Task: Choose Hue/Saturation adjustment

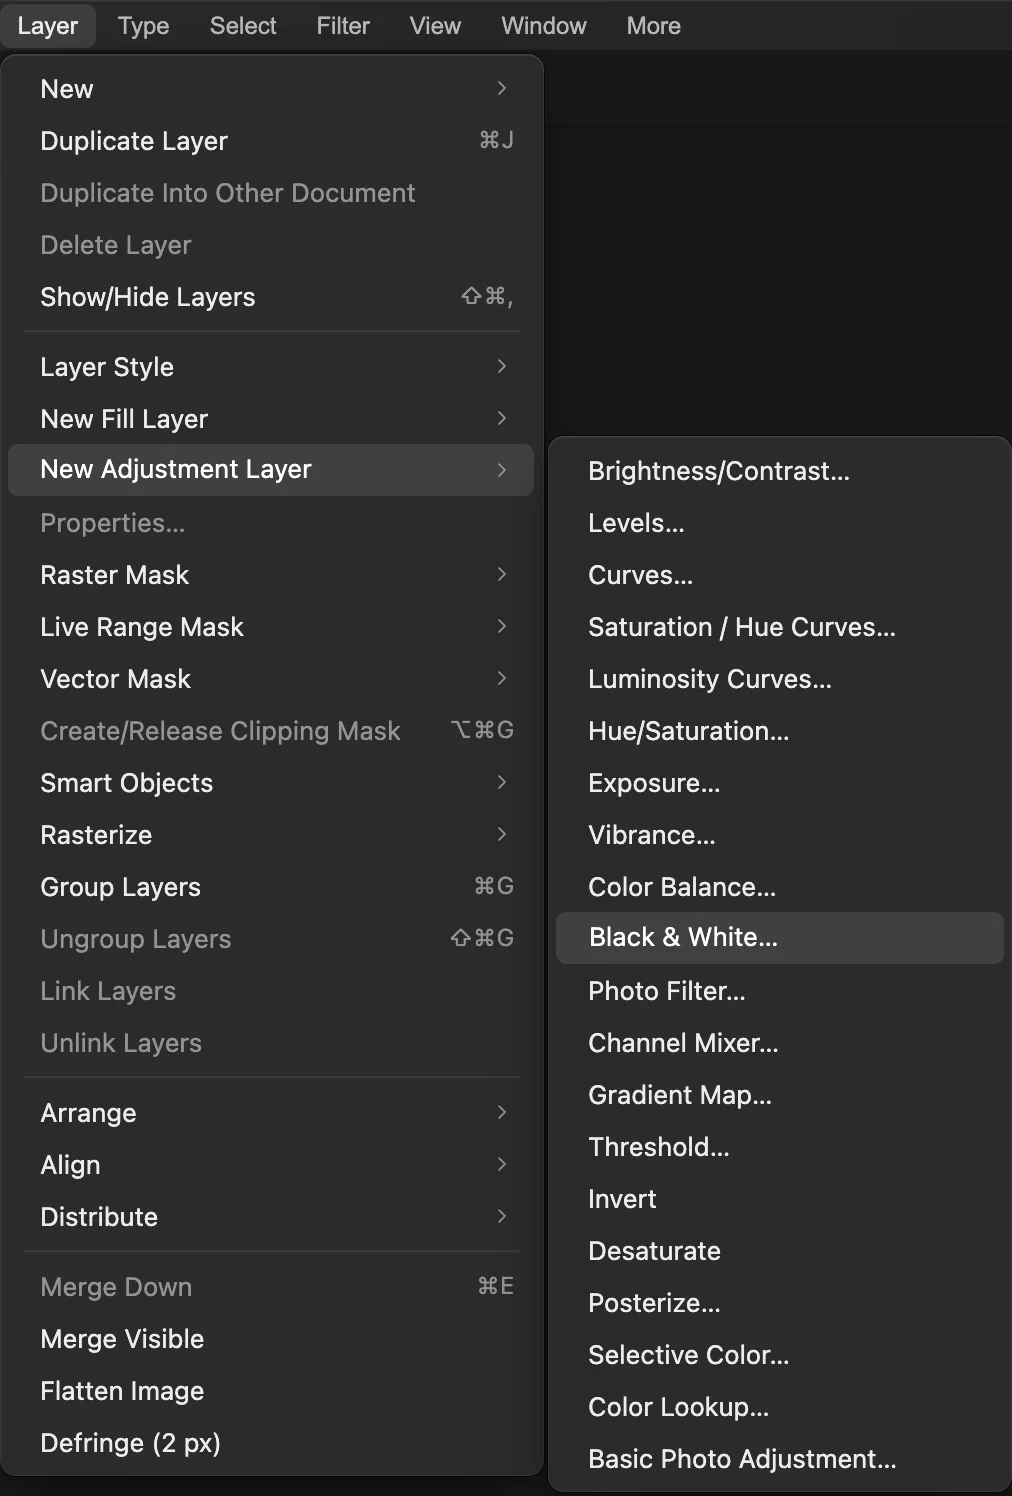Action: coord(779,731)
